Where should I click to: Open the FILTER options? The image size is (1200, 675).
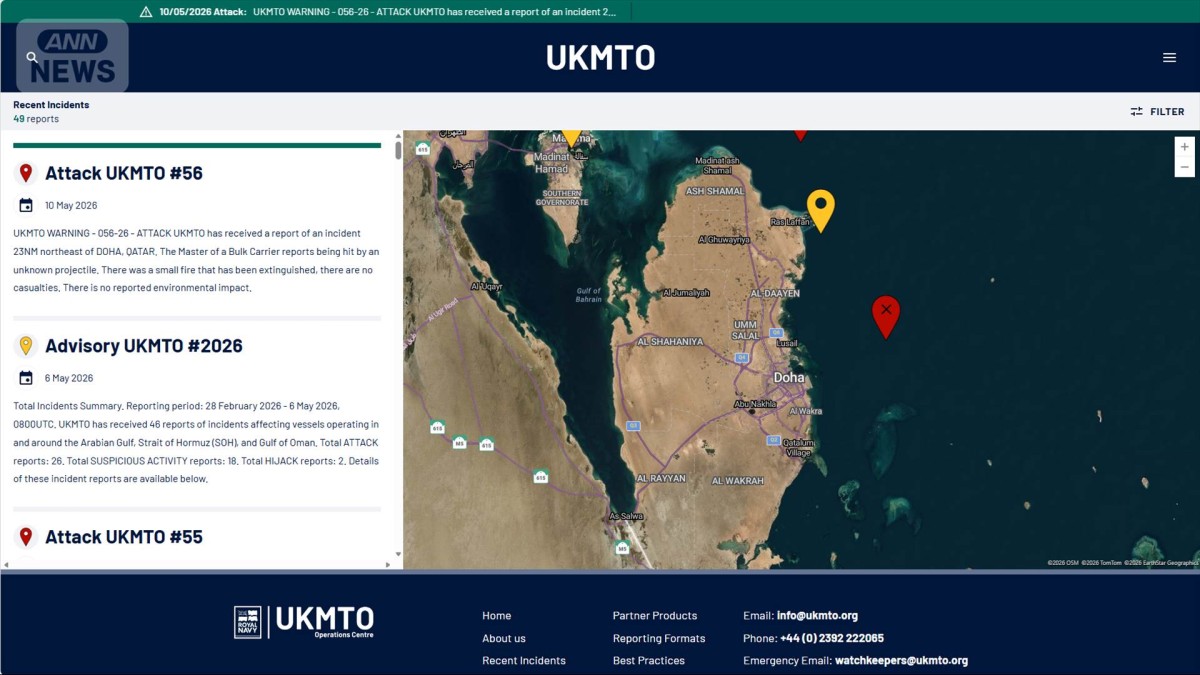(1157, 112)
